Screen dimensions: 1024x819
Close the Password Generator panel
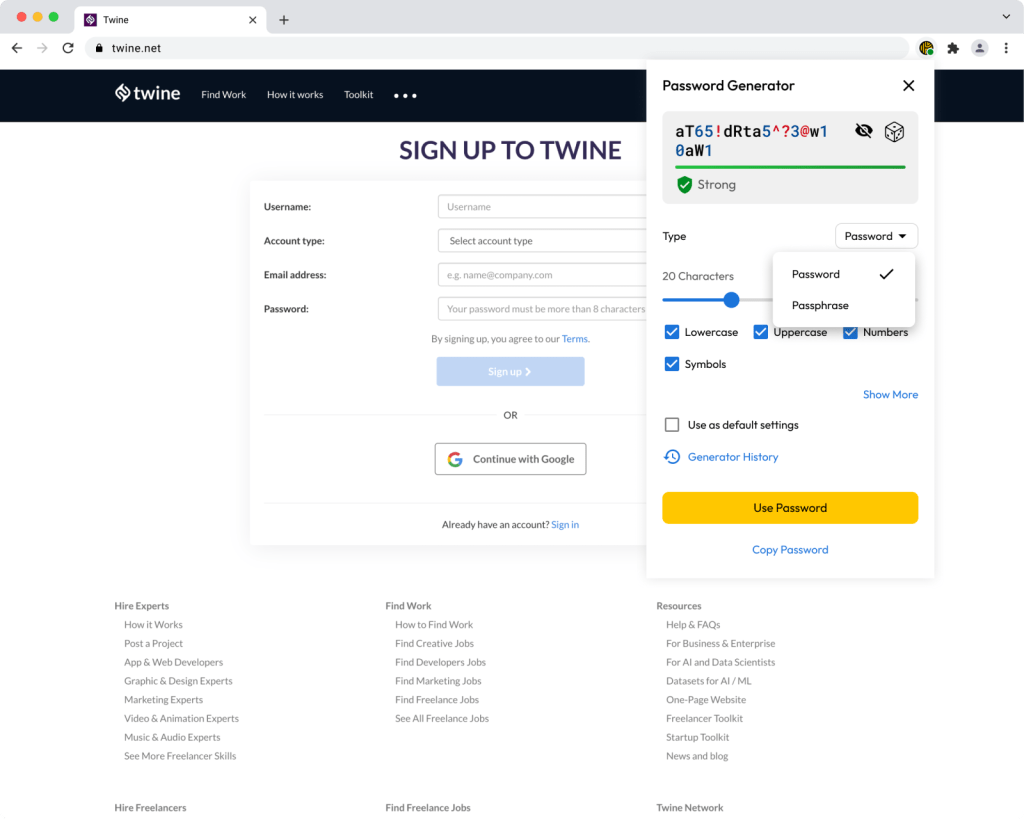point(908,86)
